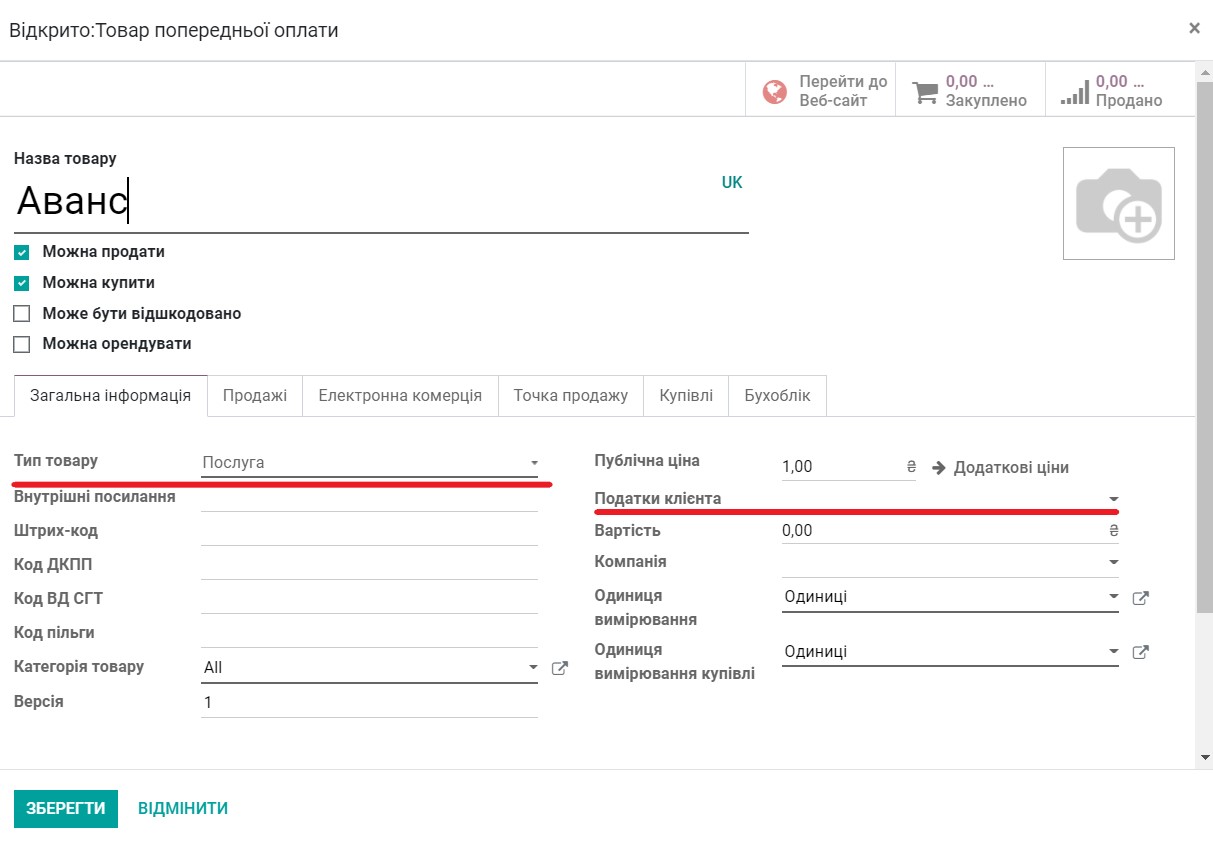This screenshot has width=1213, height=845.
Task: Expand the Податки клієнта dropdown
Action: pos(1113,497)
